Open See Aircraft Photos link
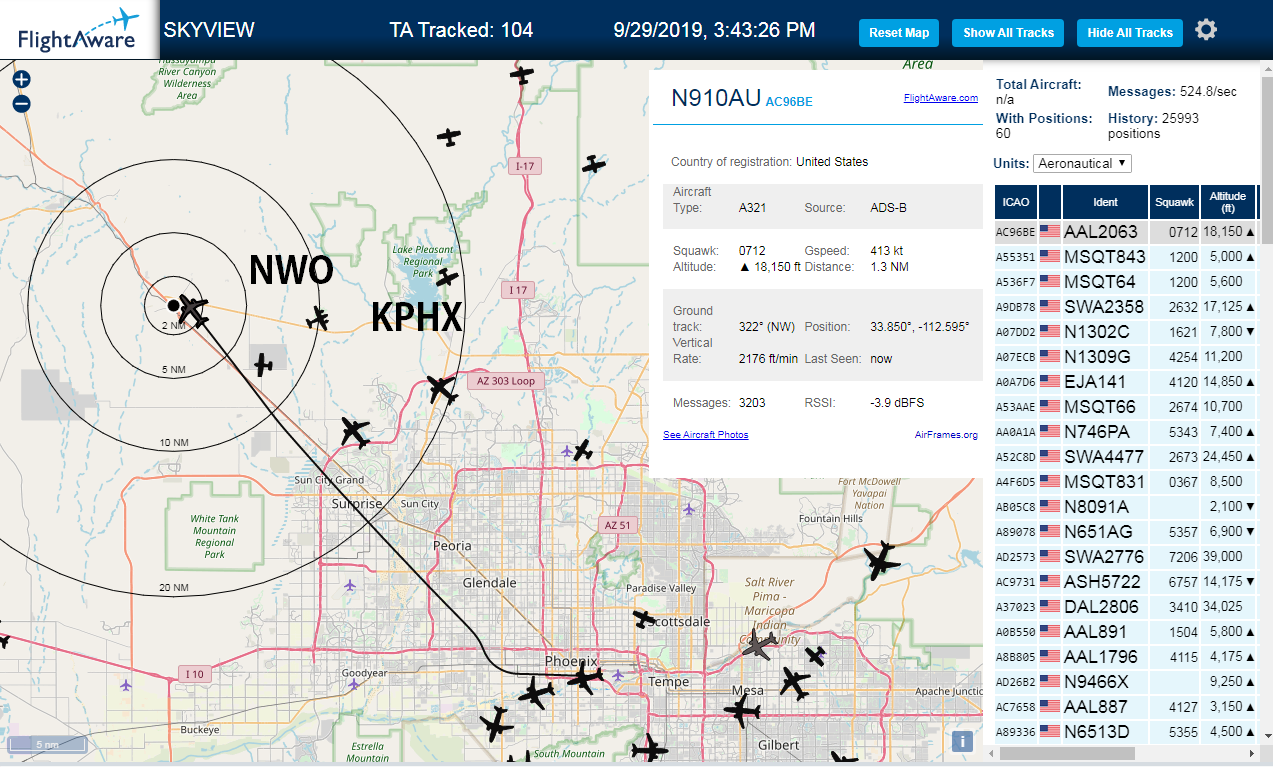Screen dimensions: 1273x767 click(706, 435)
